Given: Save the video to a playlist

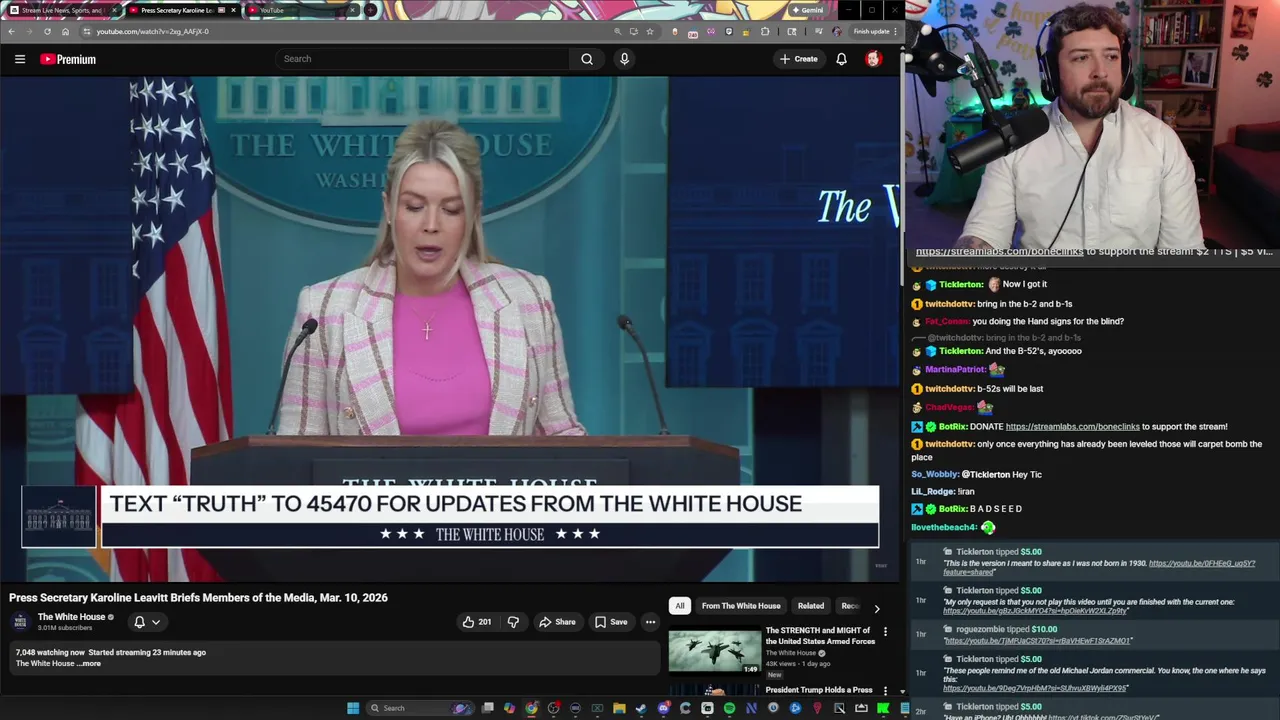Looking at the screenshot, I should [611, 622].
